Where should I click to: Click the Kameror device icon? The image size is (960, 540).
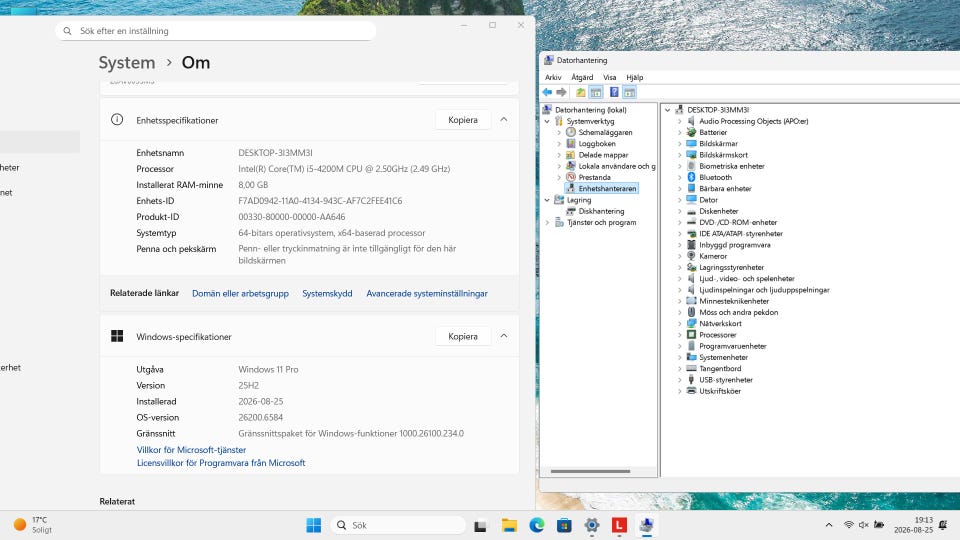click(x=691, y=256)
